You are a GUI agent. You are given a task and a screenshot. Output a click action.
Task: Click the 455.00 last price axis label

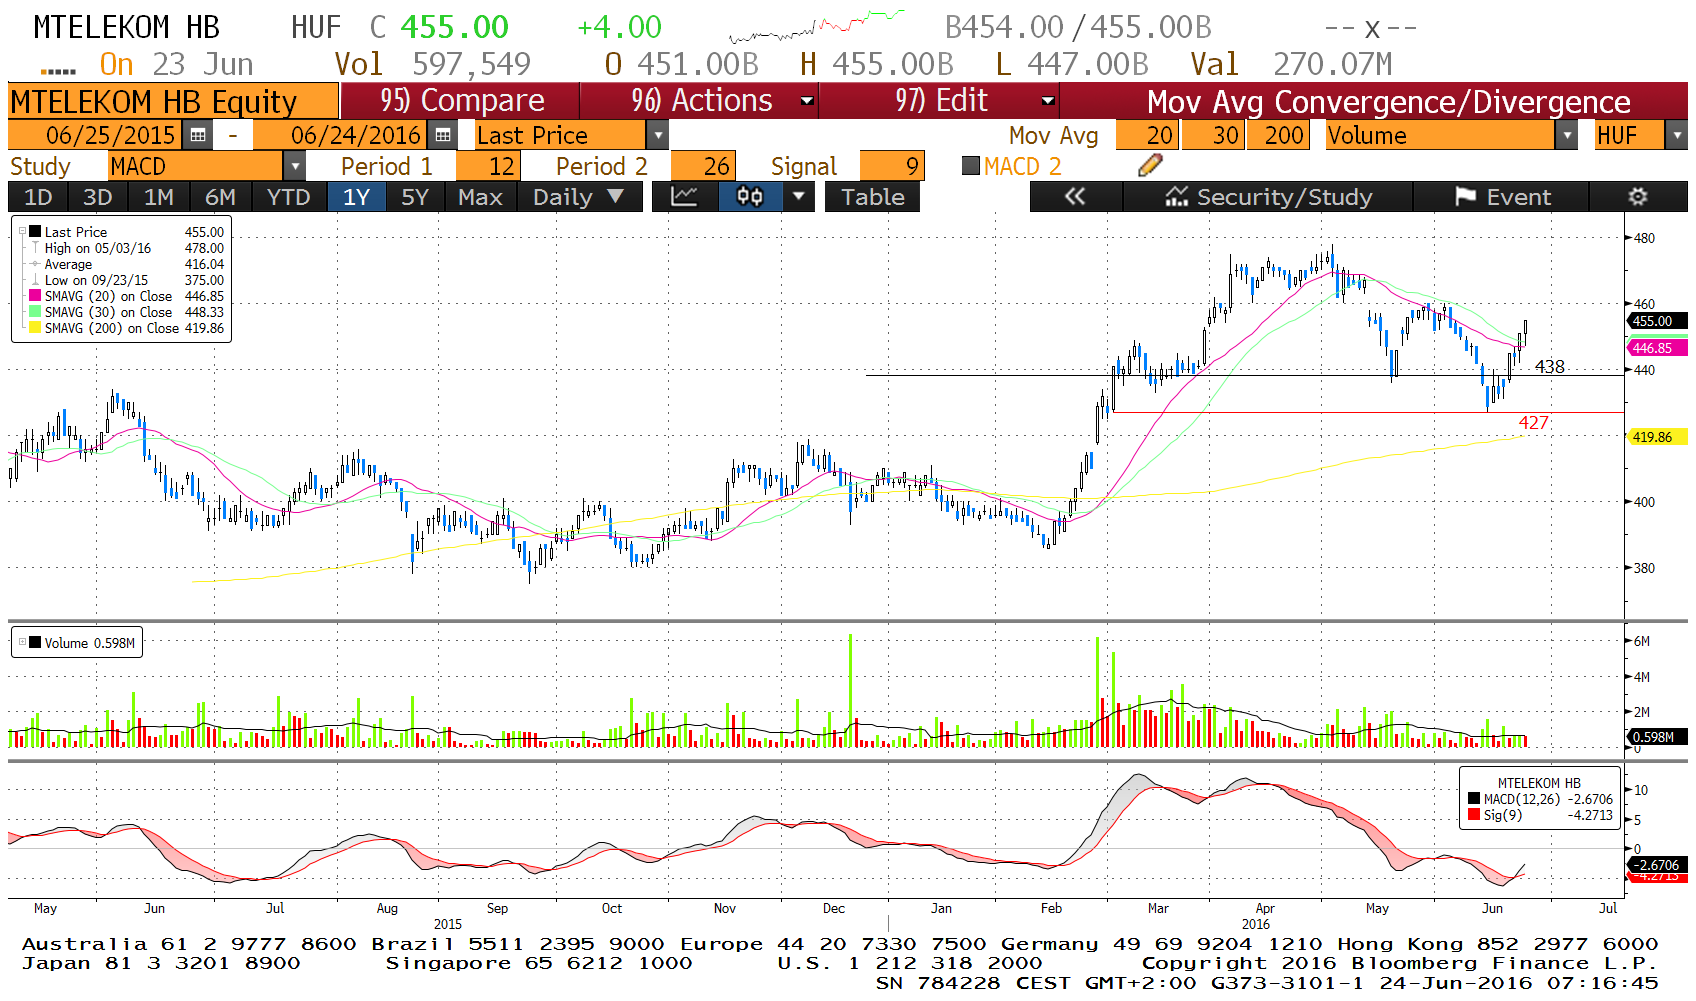[1658, 321]
